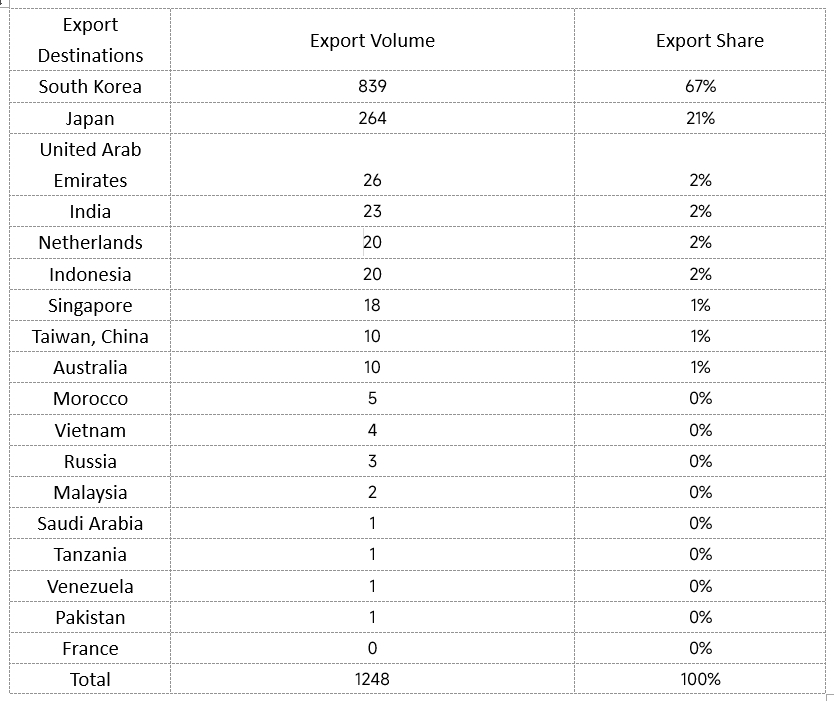This screenshot has width=834, height=701.
Task: Click the Export Destinations header cell
Action: click(90, 40)
